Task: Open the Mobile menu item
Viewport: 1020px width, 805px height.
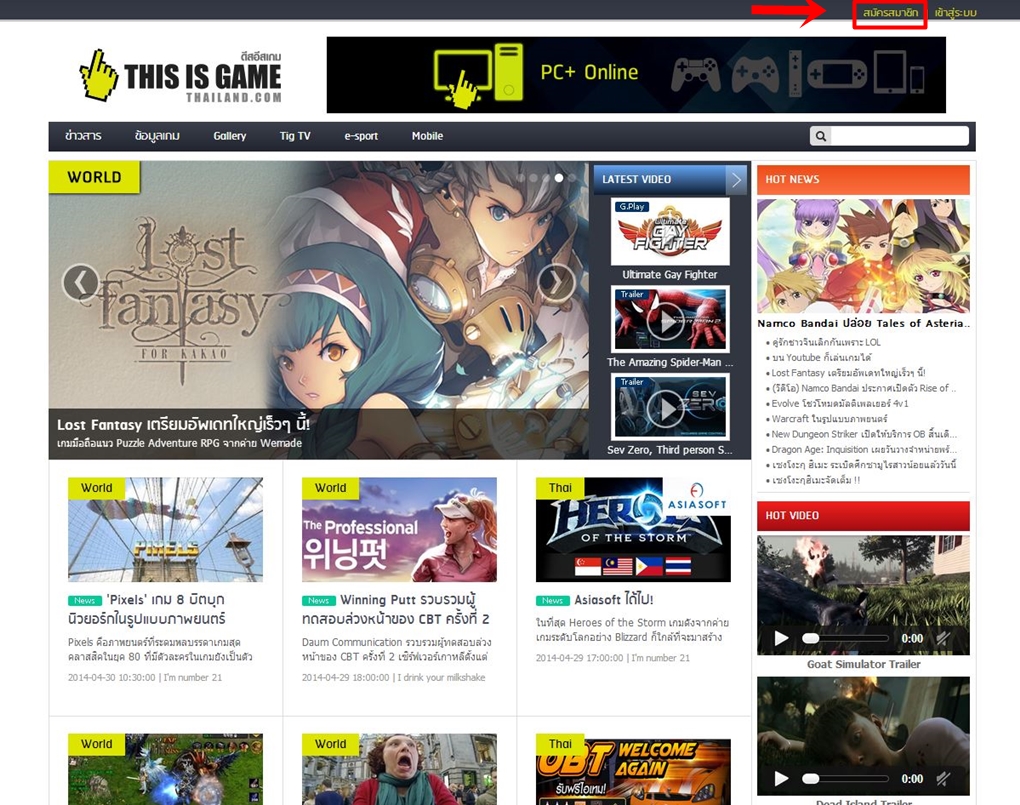Action: (427, 136)
